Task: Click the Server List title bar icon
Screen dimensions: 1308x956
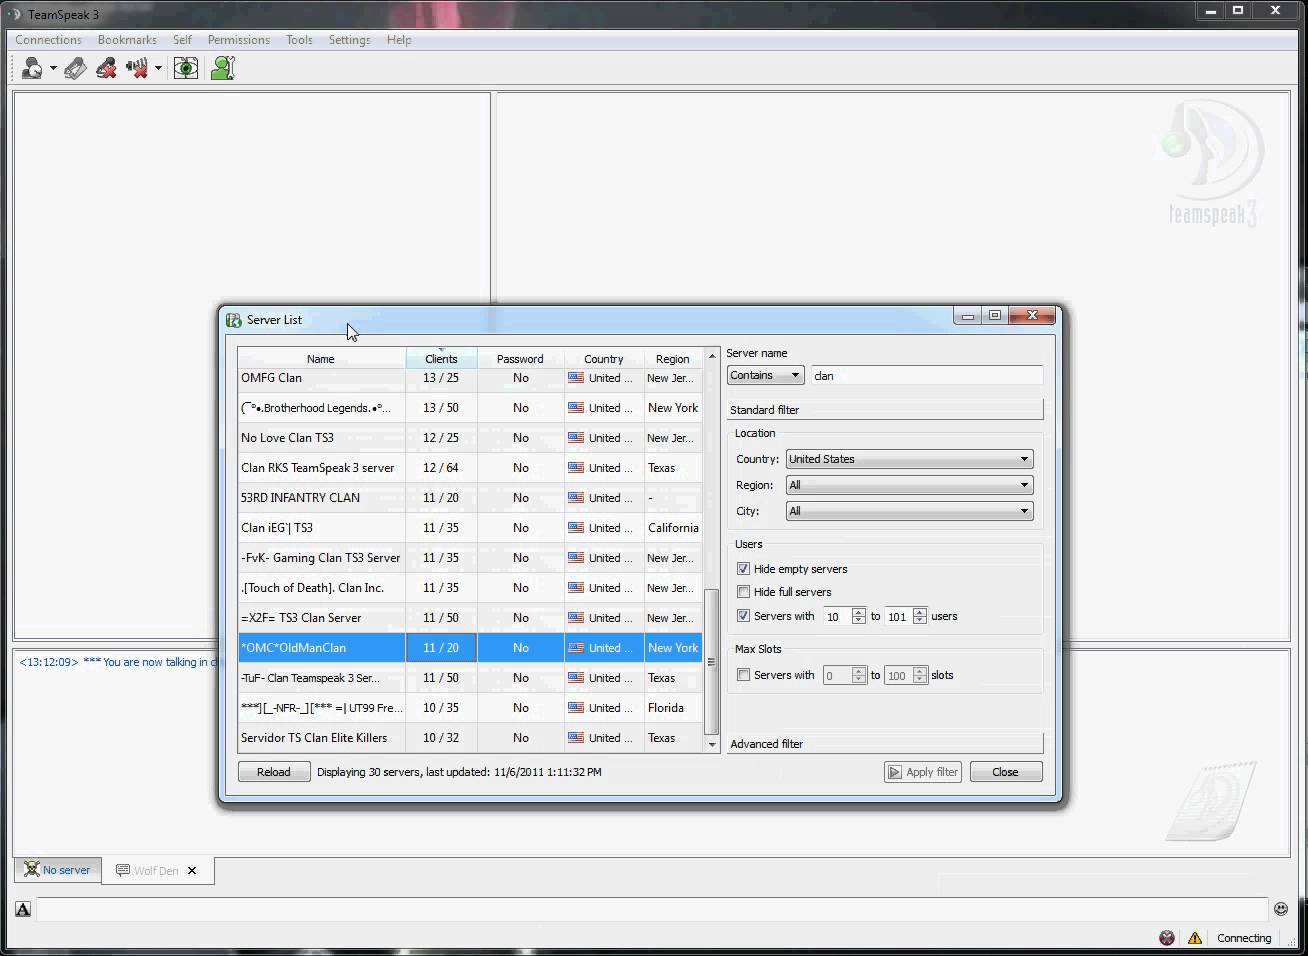Action: 234,320
